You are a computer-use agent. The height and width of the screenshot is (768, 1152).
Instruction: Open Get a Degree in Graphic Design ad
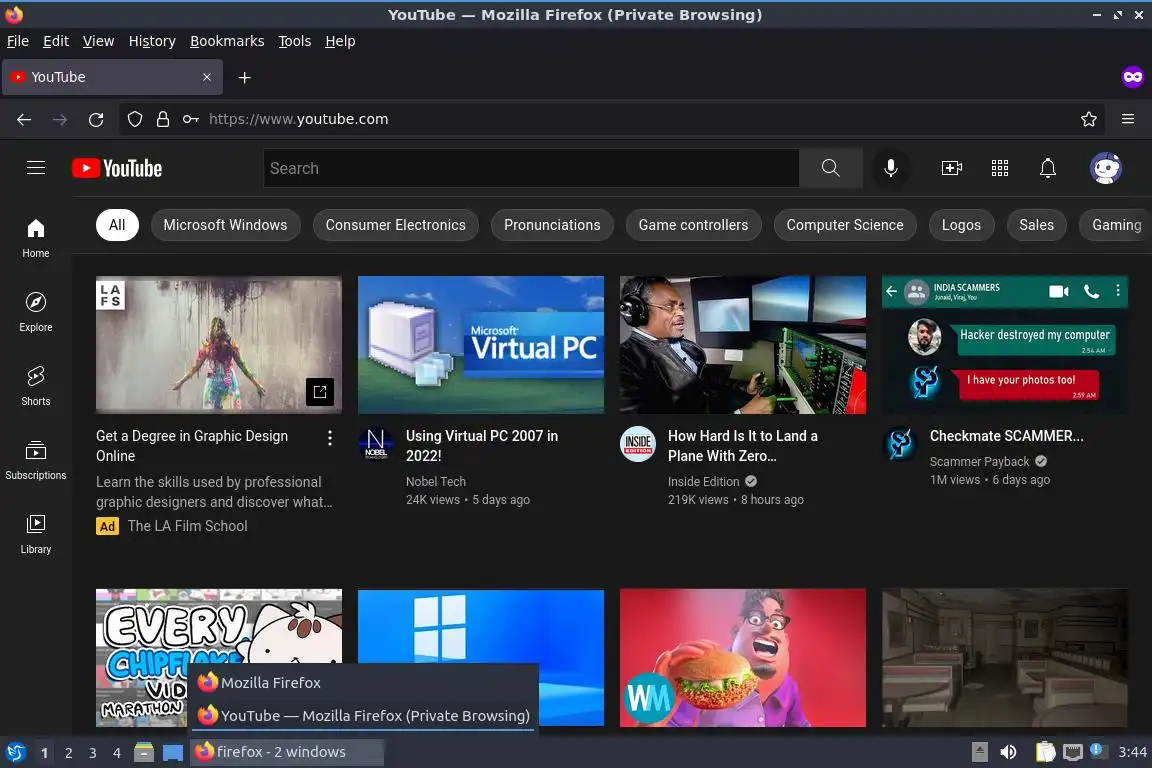[192, 445]
